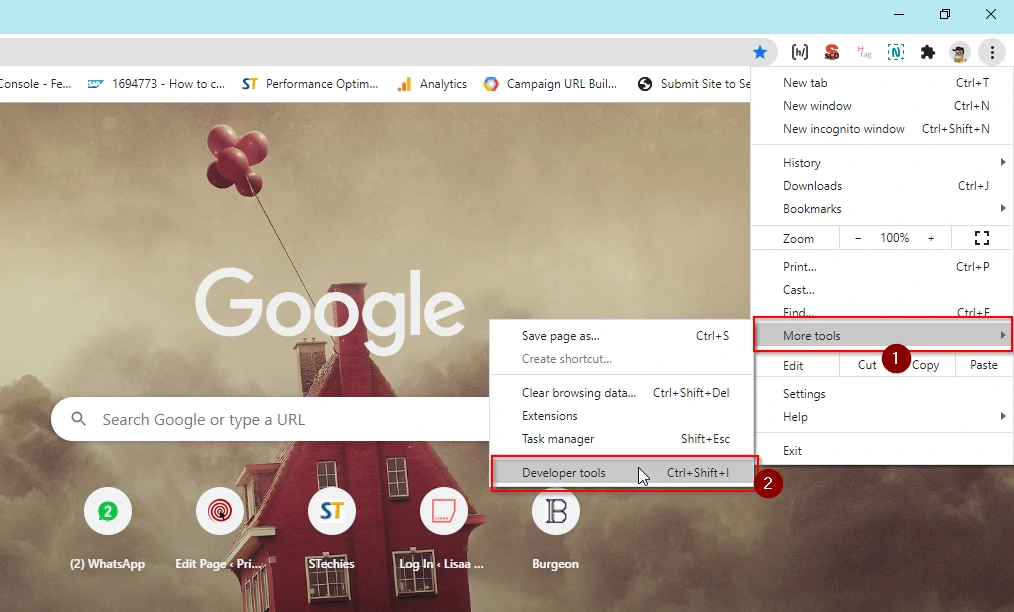Click the teal [N] extension icon

[x=896, y=52]
